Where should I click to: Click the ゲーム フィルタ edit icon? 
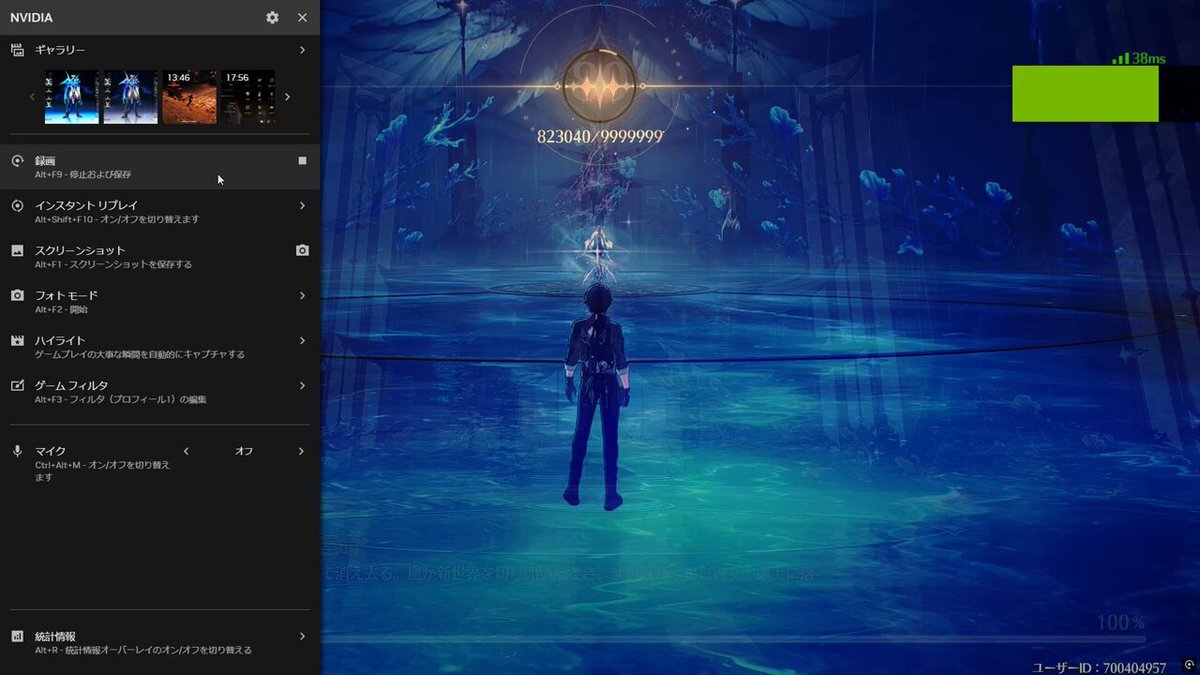click(x=17, y=386)
